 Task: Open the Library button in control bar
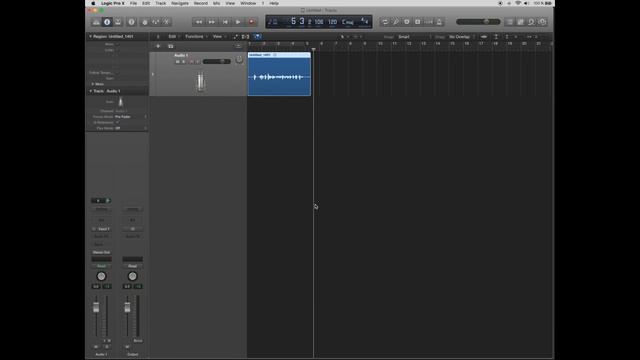click(96, 22)
